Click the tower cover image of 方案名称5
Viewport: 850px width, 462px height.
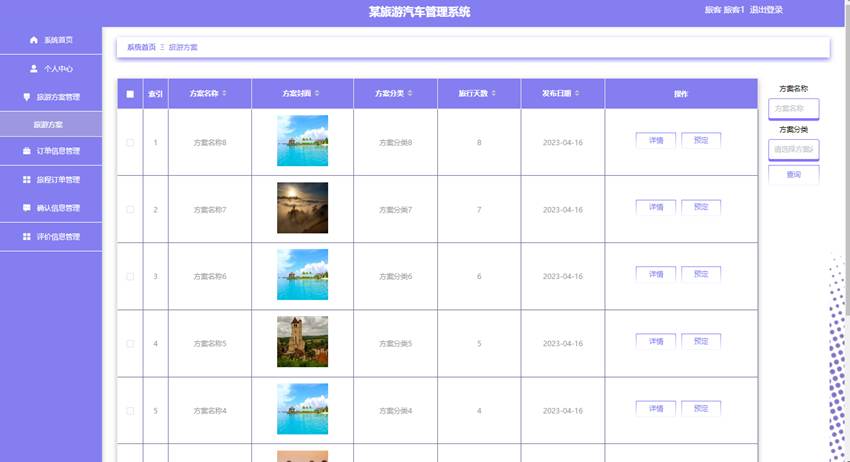point(302,342)
